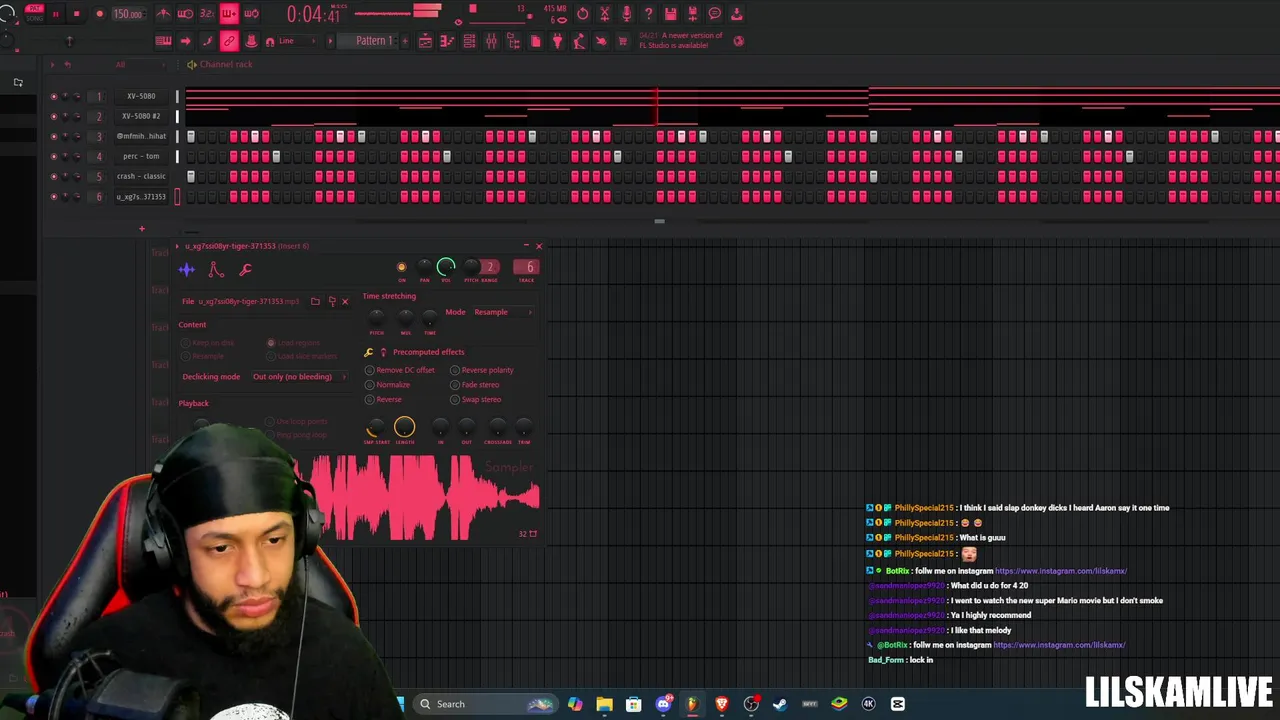Open the first Instagram link in chat

[x=1060, y=571]
